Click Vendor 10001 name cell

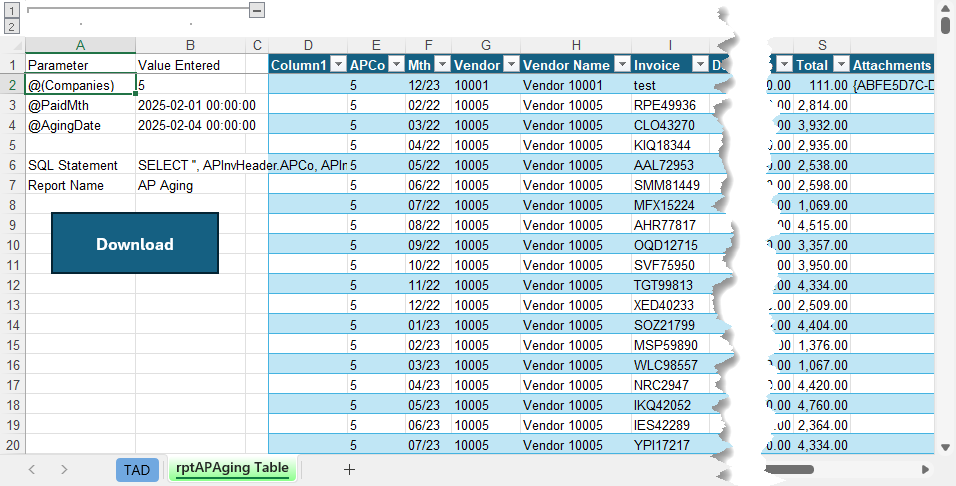[x=576, y=85]
